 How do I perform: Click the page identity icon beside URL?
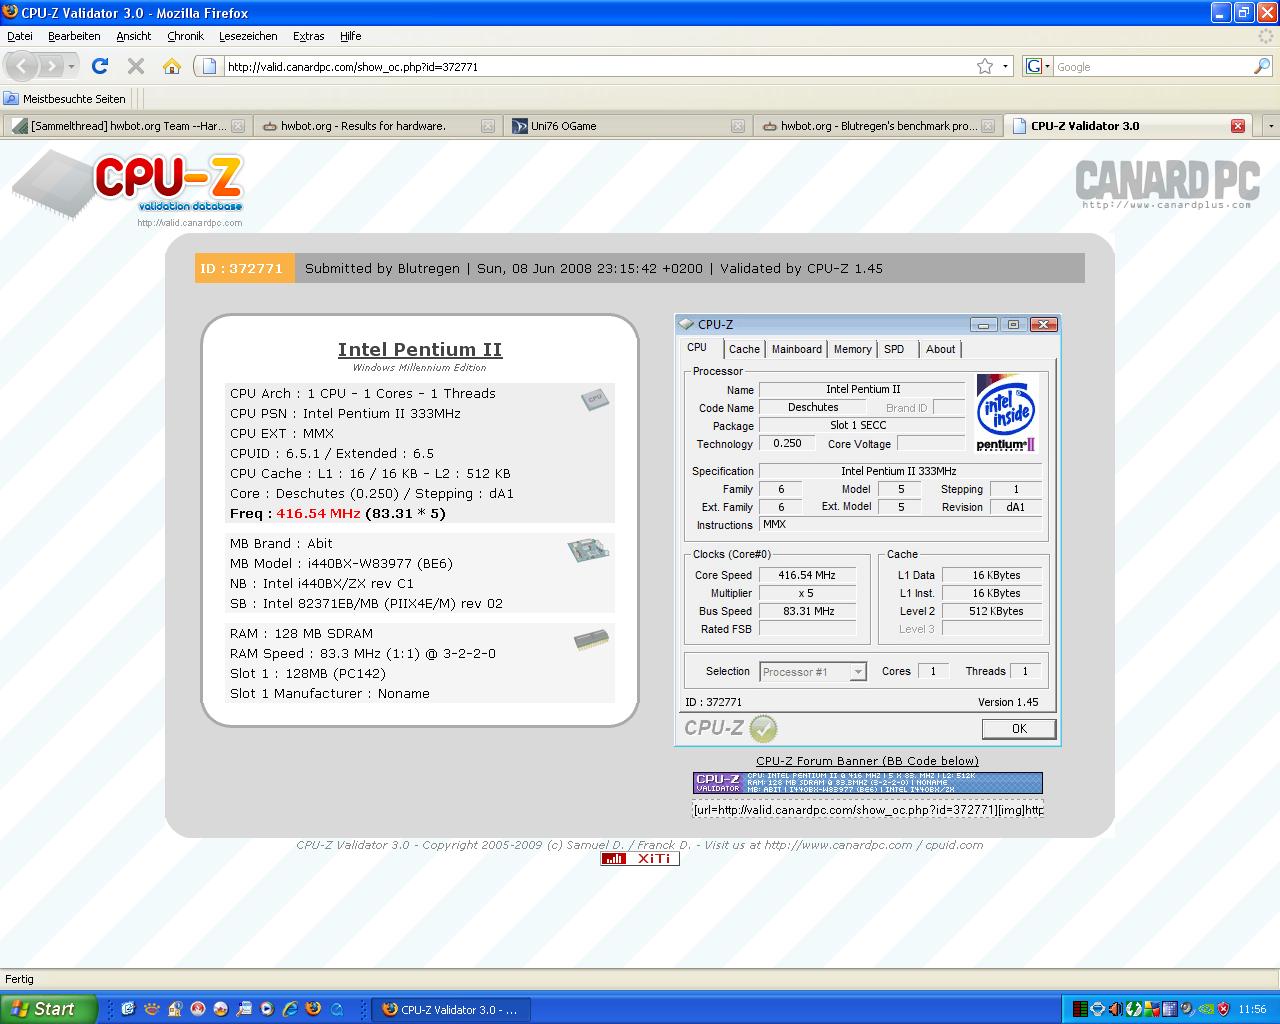pyautogui.click(x=209, y=66)
